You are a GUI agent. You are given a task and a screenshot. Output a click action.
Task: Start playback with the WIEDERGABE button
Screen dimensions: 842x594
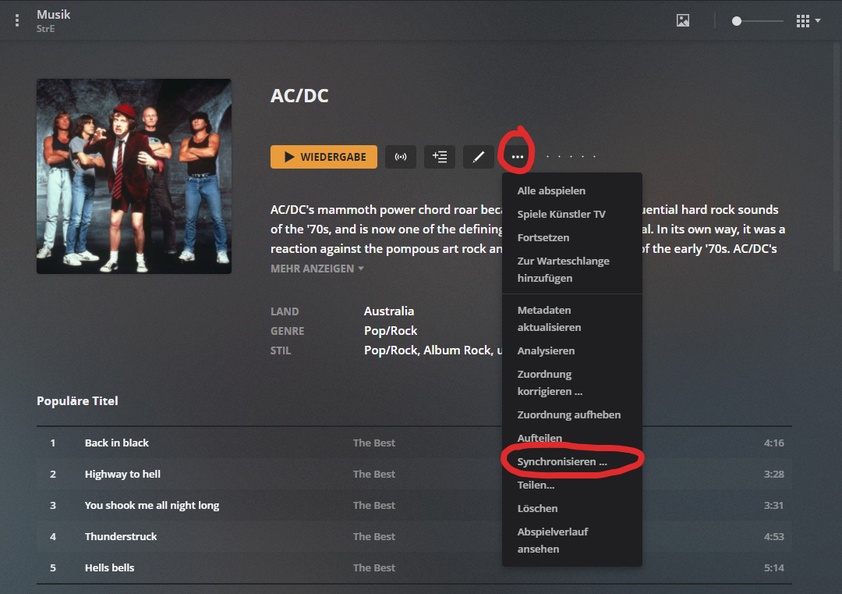point(324,157)
